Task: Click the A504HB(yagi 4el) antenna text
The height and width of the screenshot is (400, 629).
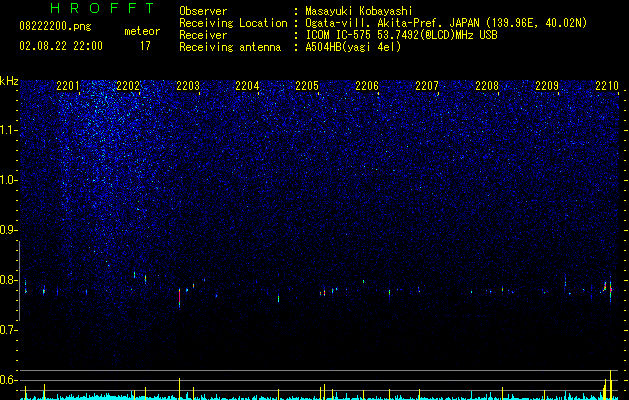Action: tap(353, 47)
